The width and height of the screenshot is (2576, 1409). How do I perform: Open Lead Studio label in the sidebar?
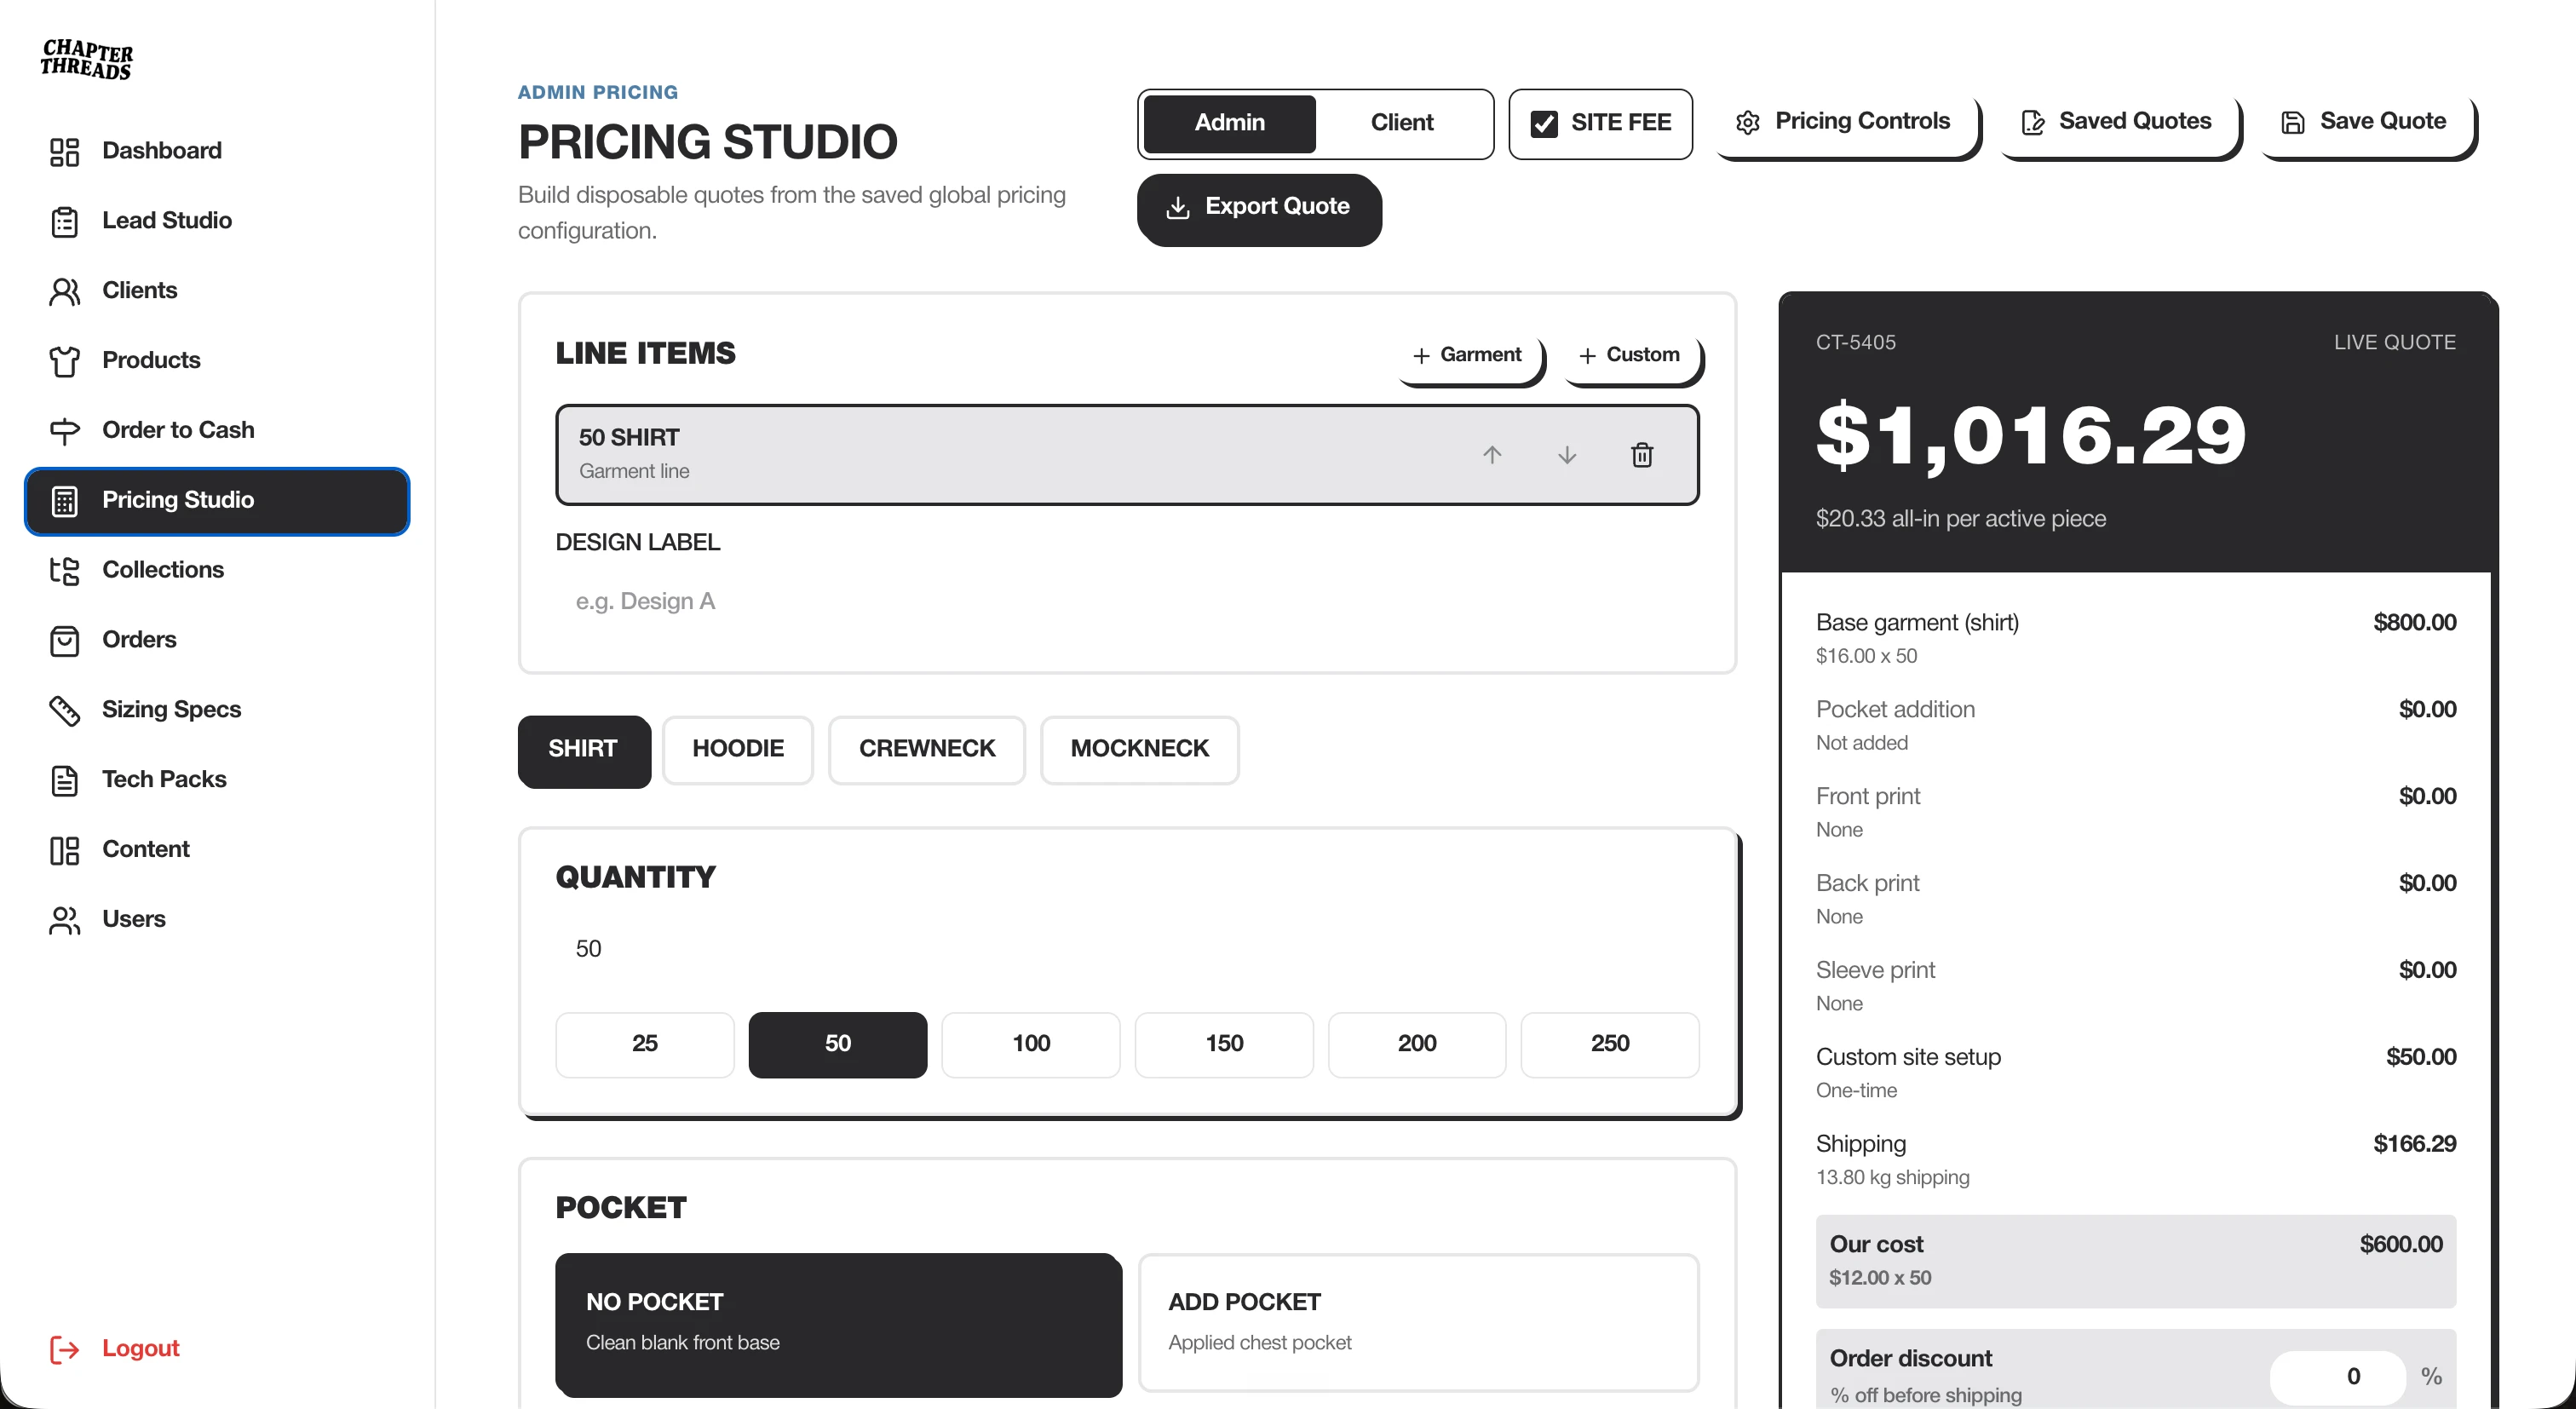[x=167, y=220]
